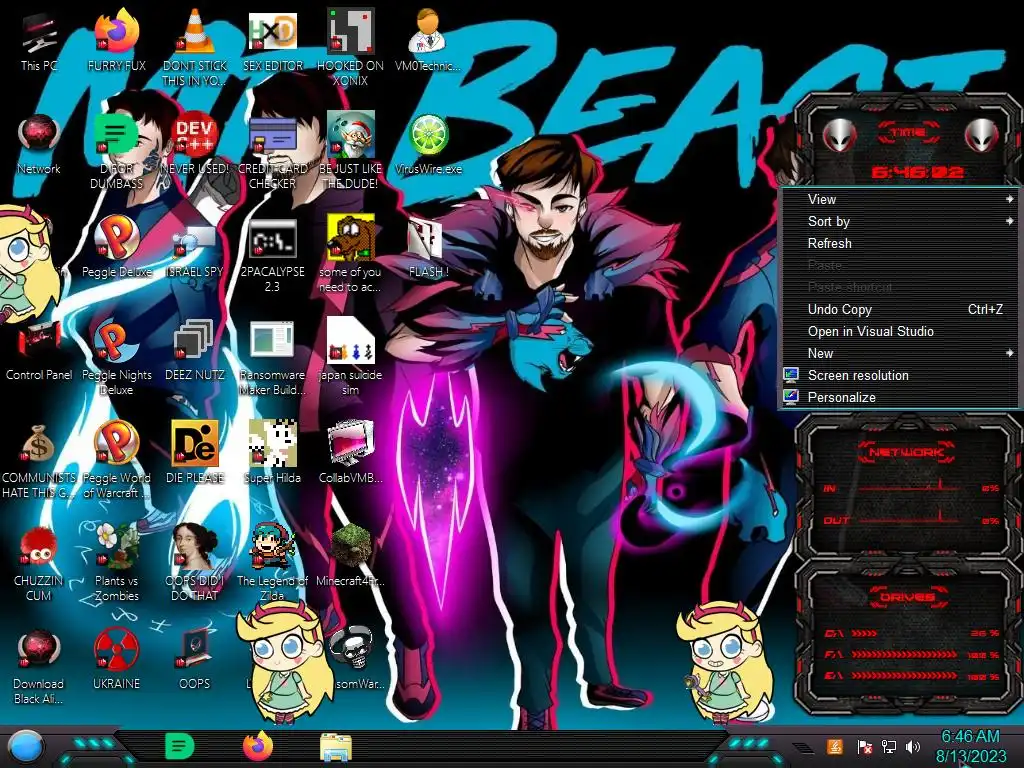This screenshot has width=1024, height=768.
Task: Select the Ransomware Maker Builder icon
Action: point(272,342)
